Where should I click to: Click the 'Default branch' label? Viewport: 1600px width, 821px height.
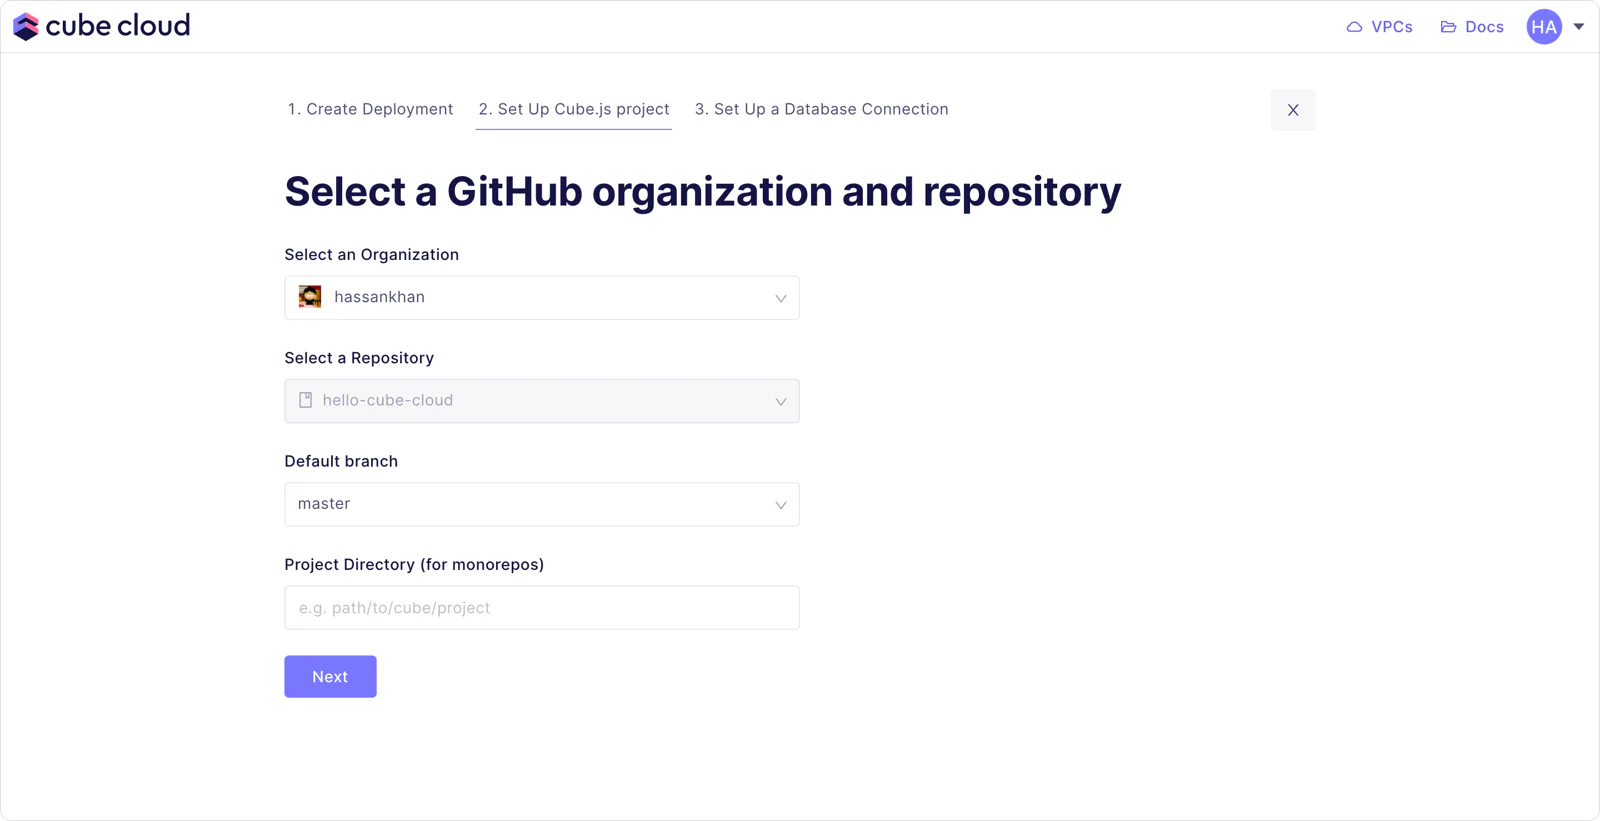[341, 461]
